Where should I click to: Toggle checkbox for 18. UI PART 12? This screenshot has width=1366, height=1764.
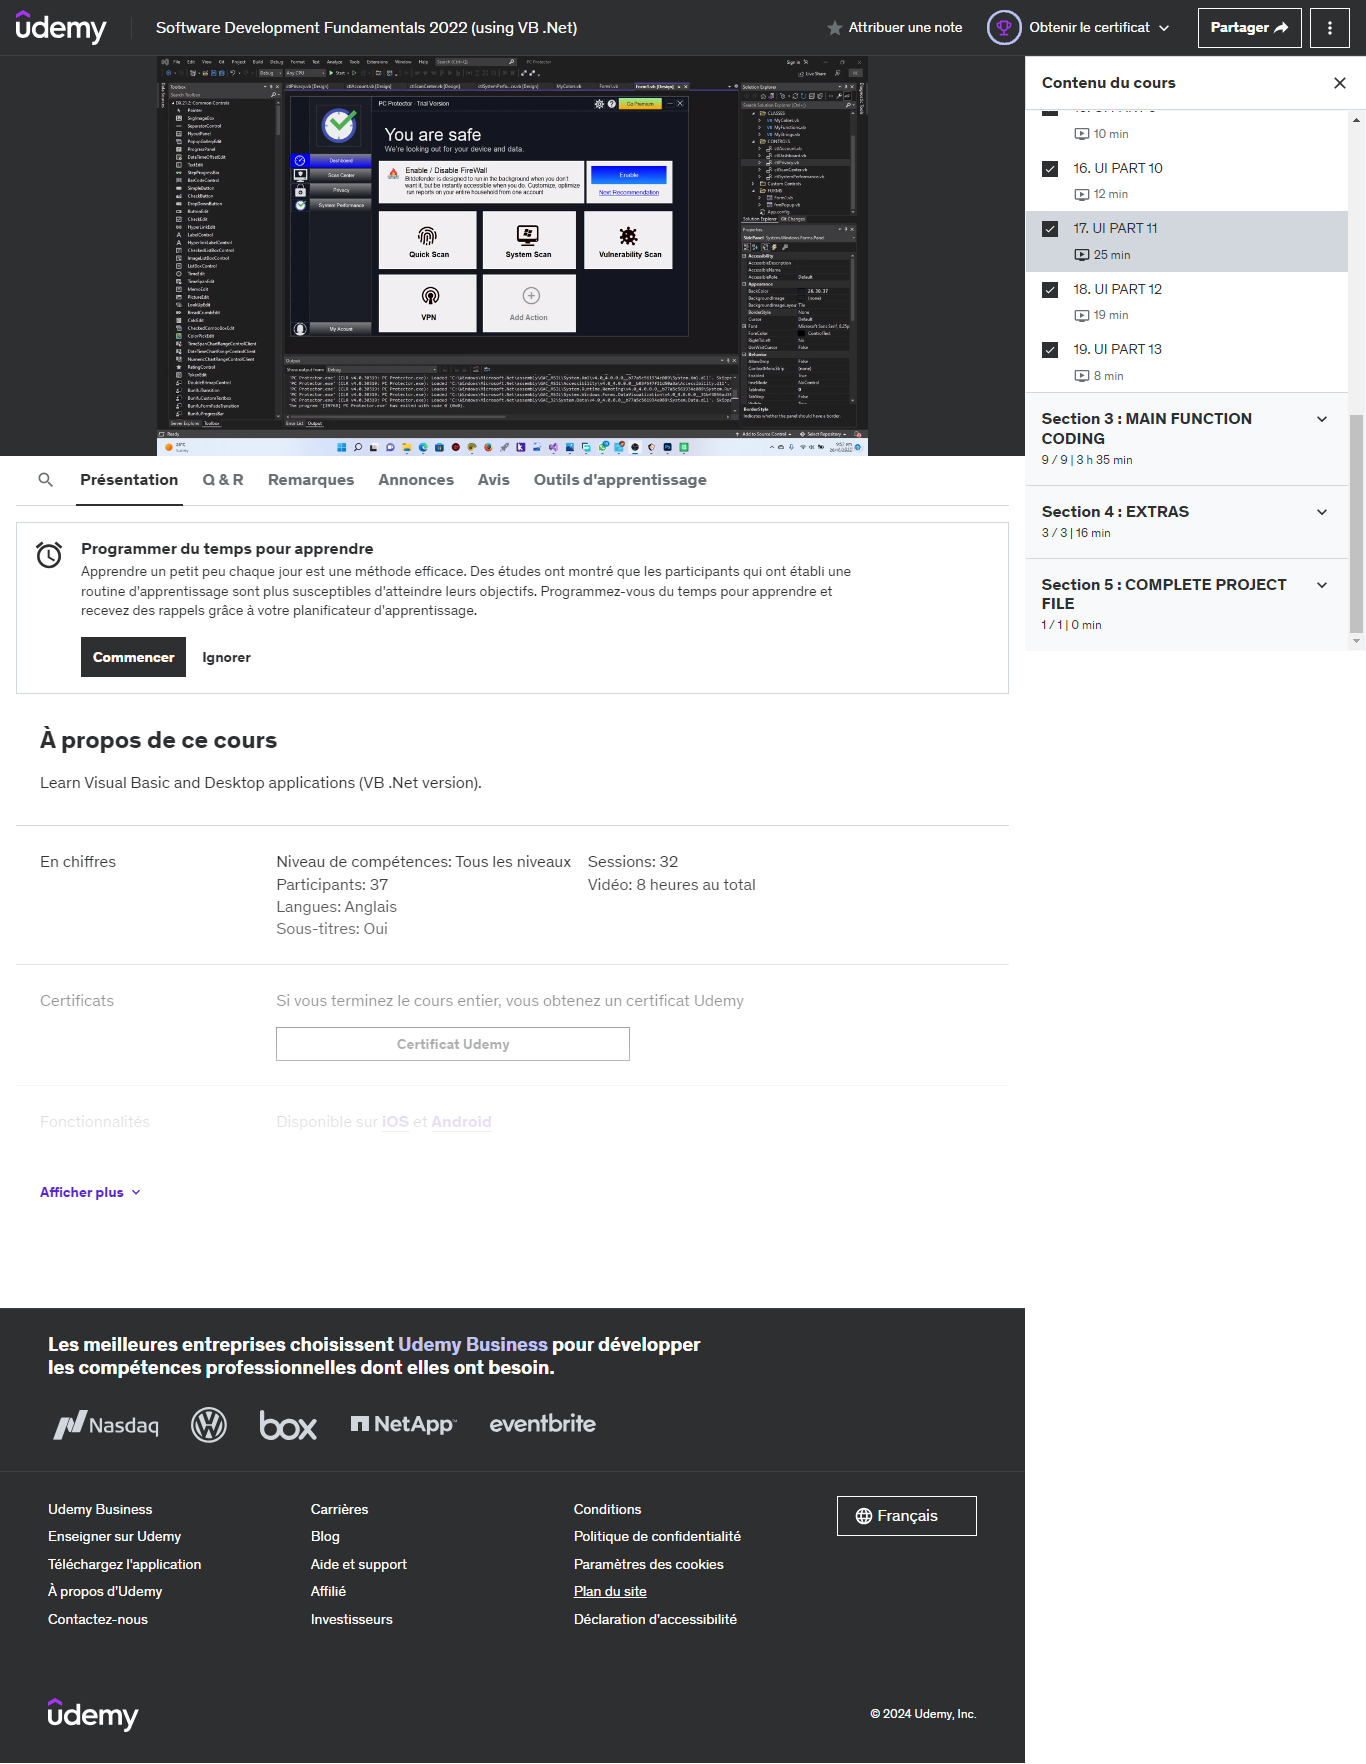tap(1050, 290)
